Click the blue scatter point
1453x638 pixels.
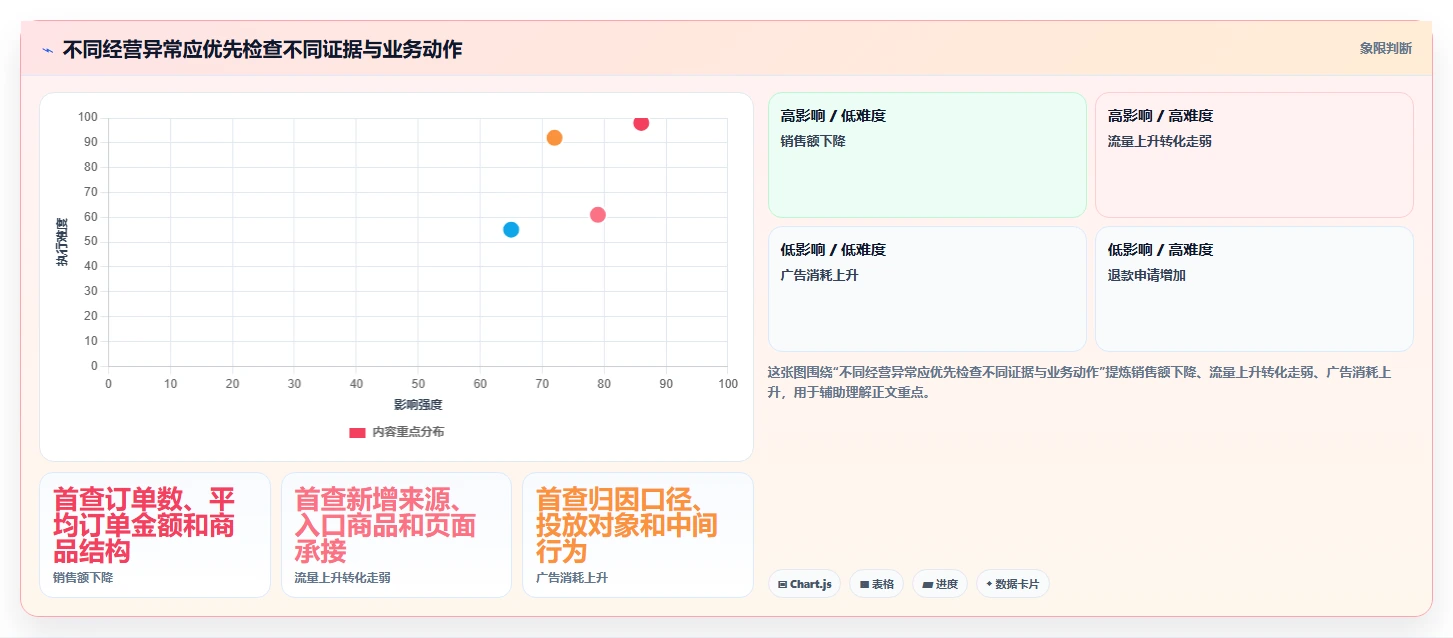click(x=511, y=229)
